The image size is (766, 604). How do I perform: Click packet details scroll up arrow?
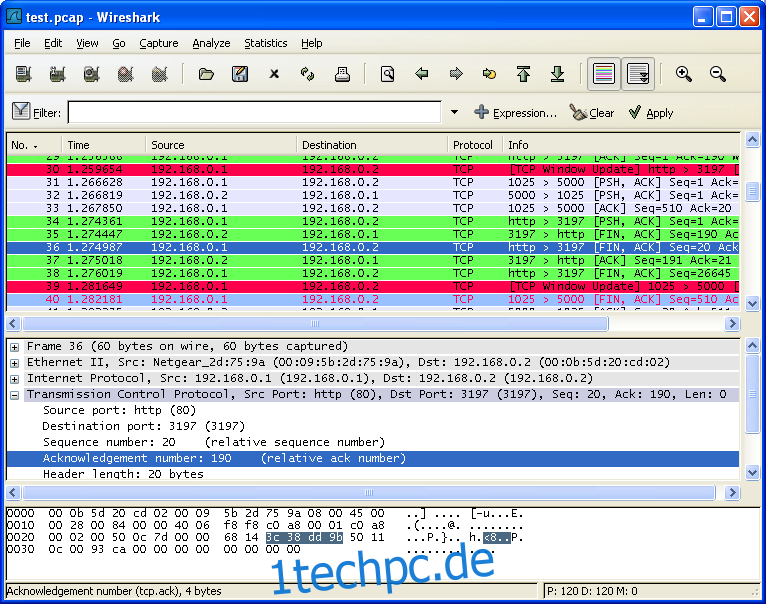[752, 346]
